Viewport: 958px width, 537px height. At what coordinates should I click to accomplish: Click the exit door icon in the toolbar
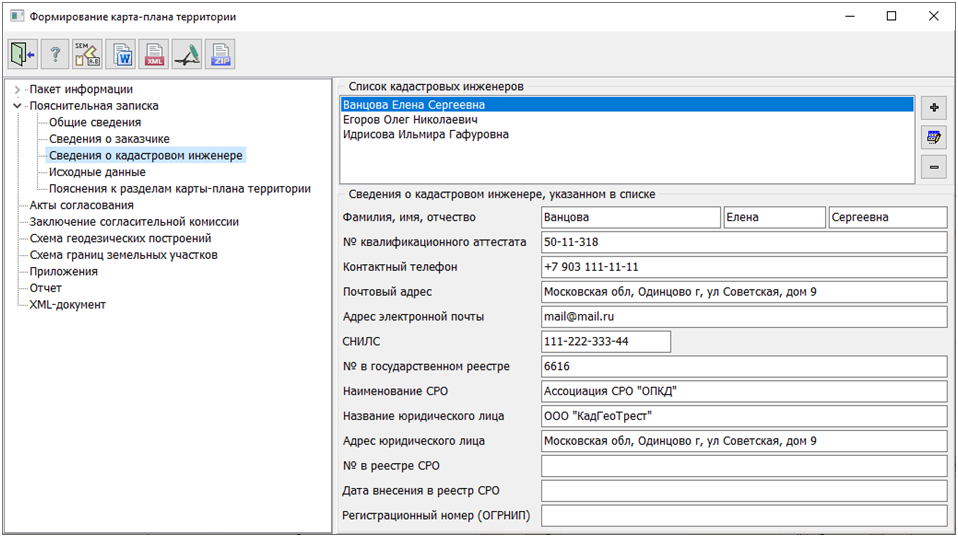pos(22,54)
